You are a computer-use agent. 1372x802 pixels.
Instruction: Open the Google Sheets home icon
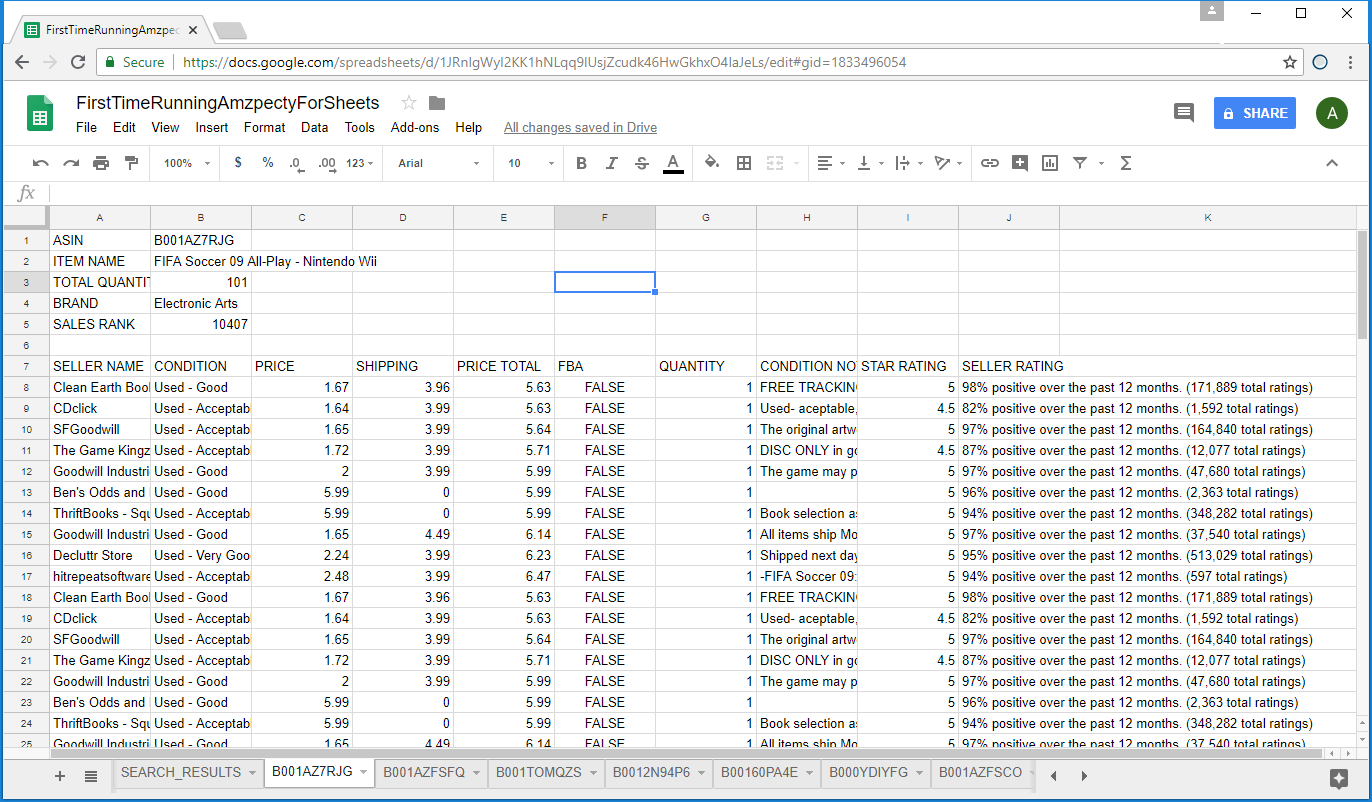[40, 113]
